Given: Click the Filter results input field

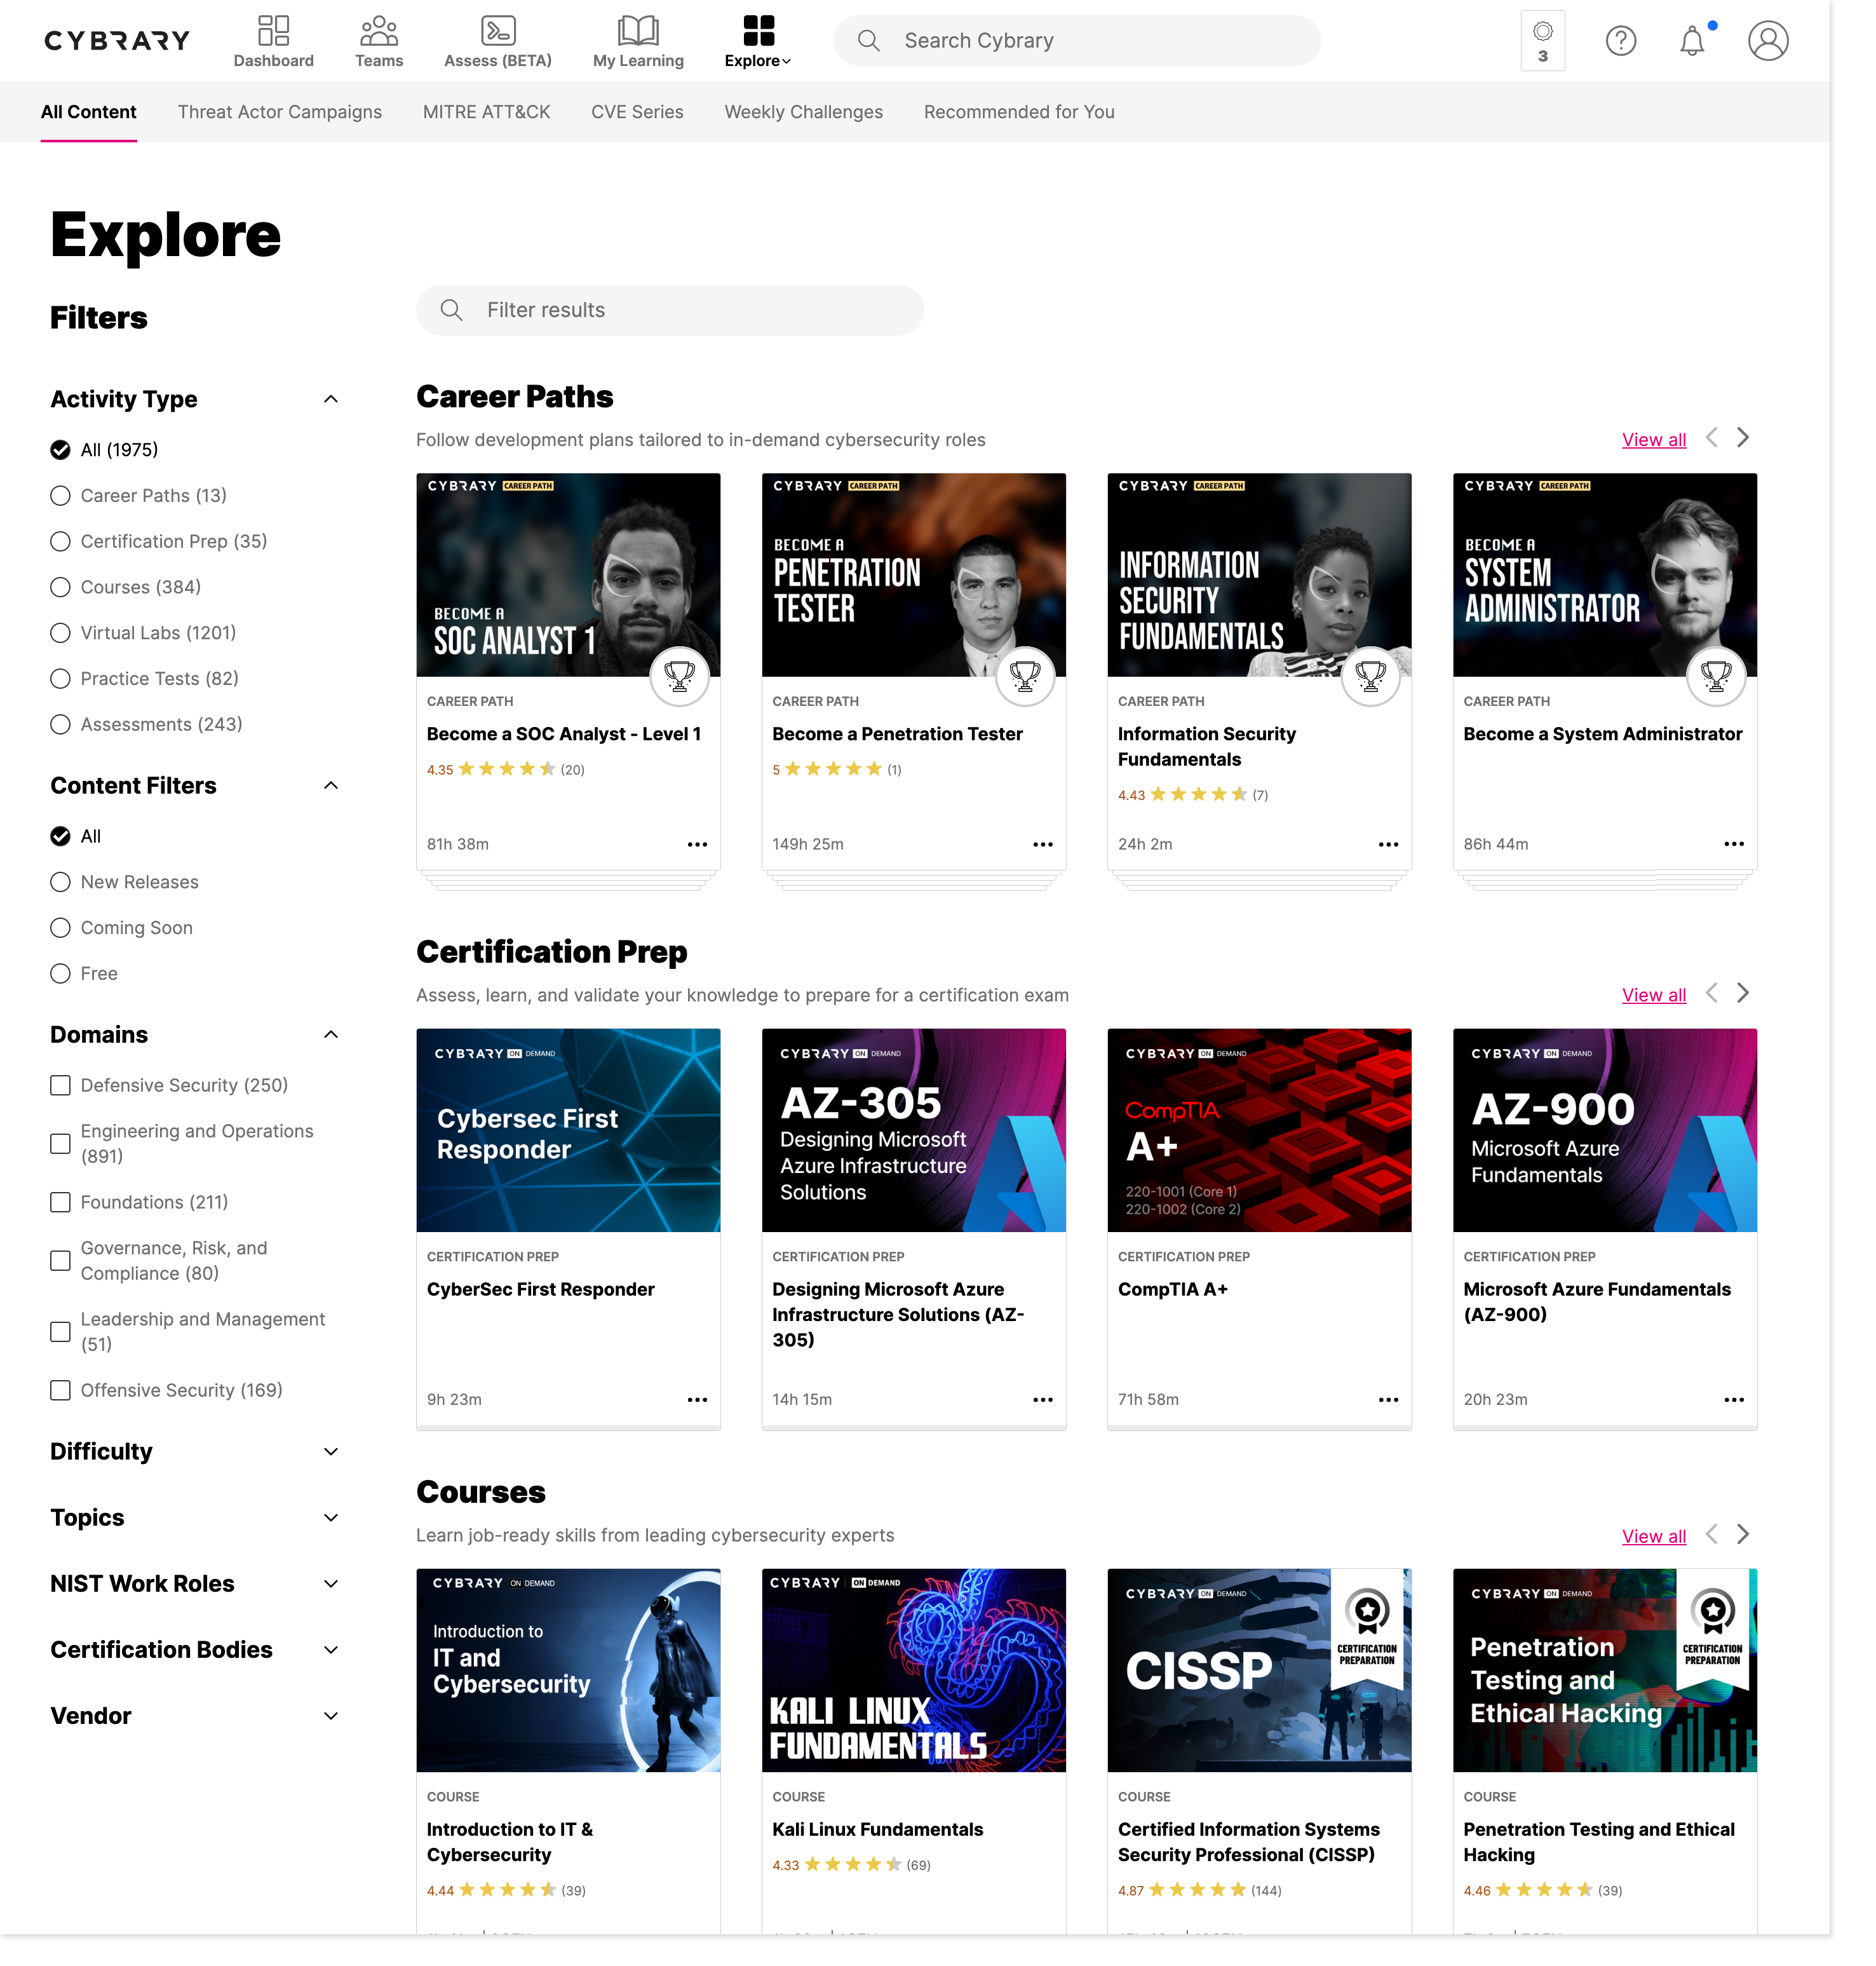Looking at the screenshot, I should pos(670,310).
